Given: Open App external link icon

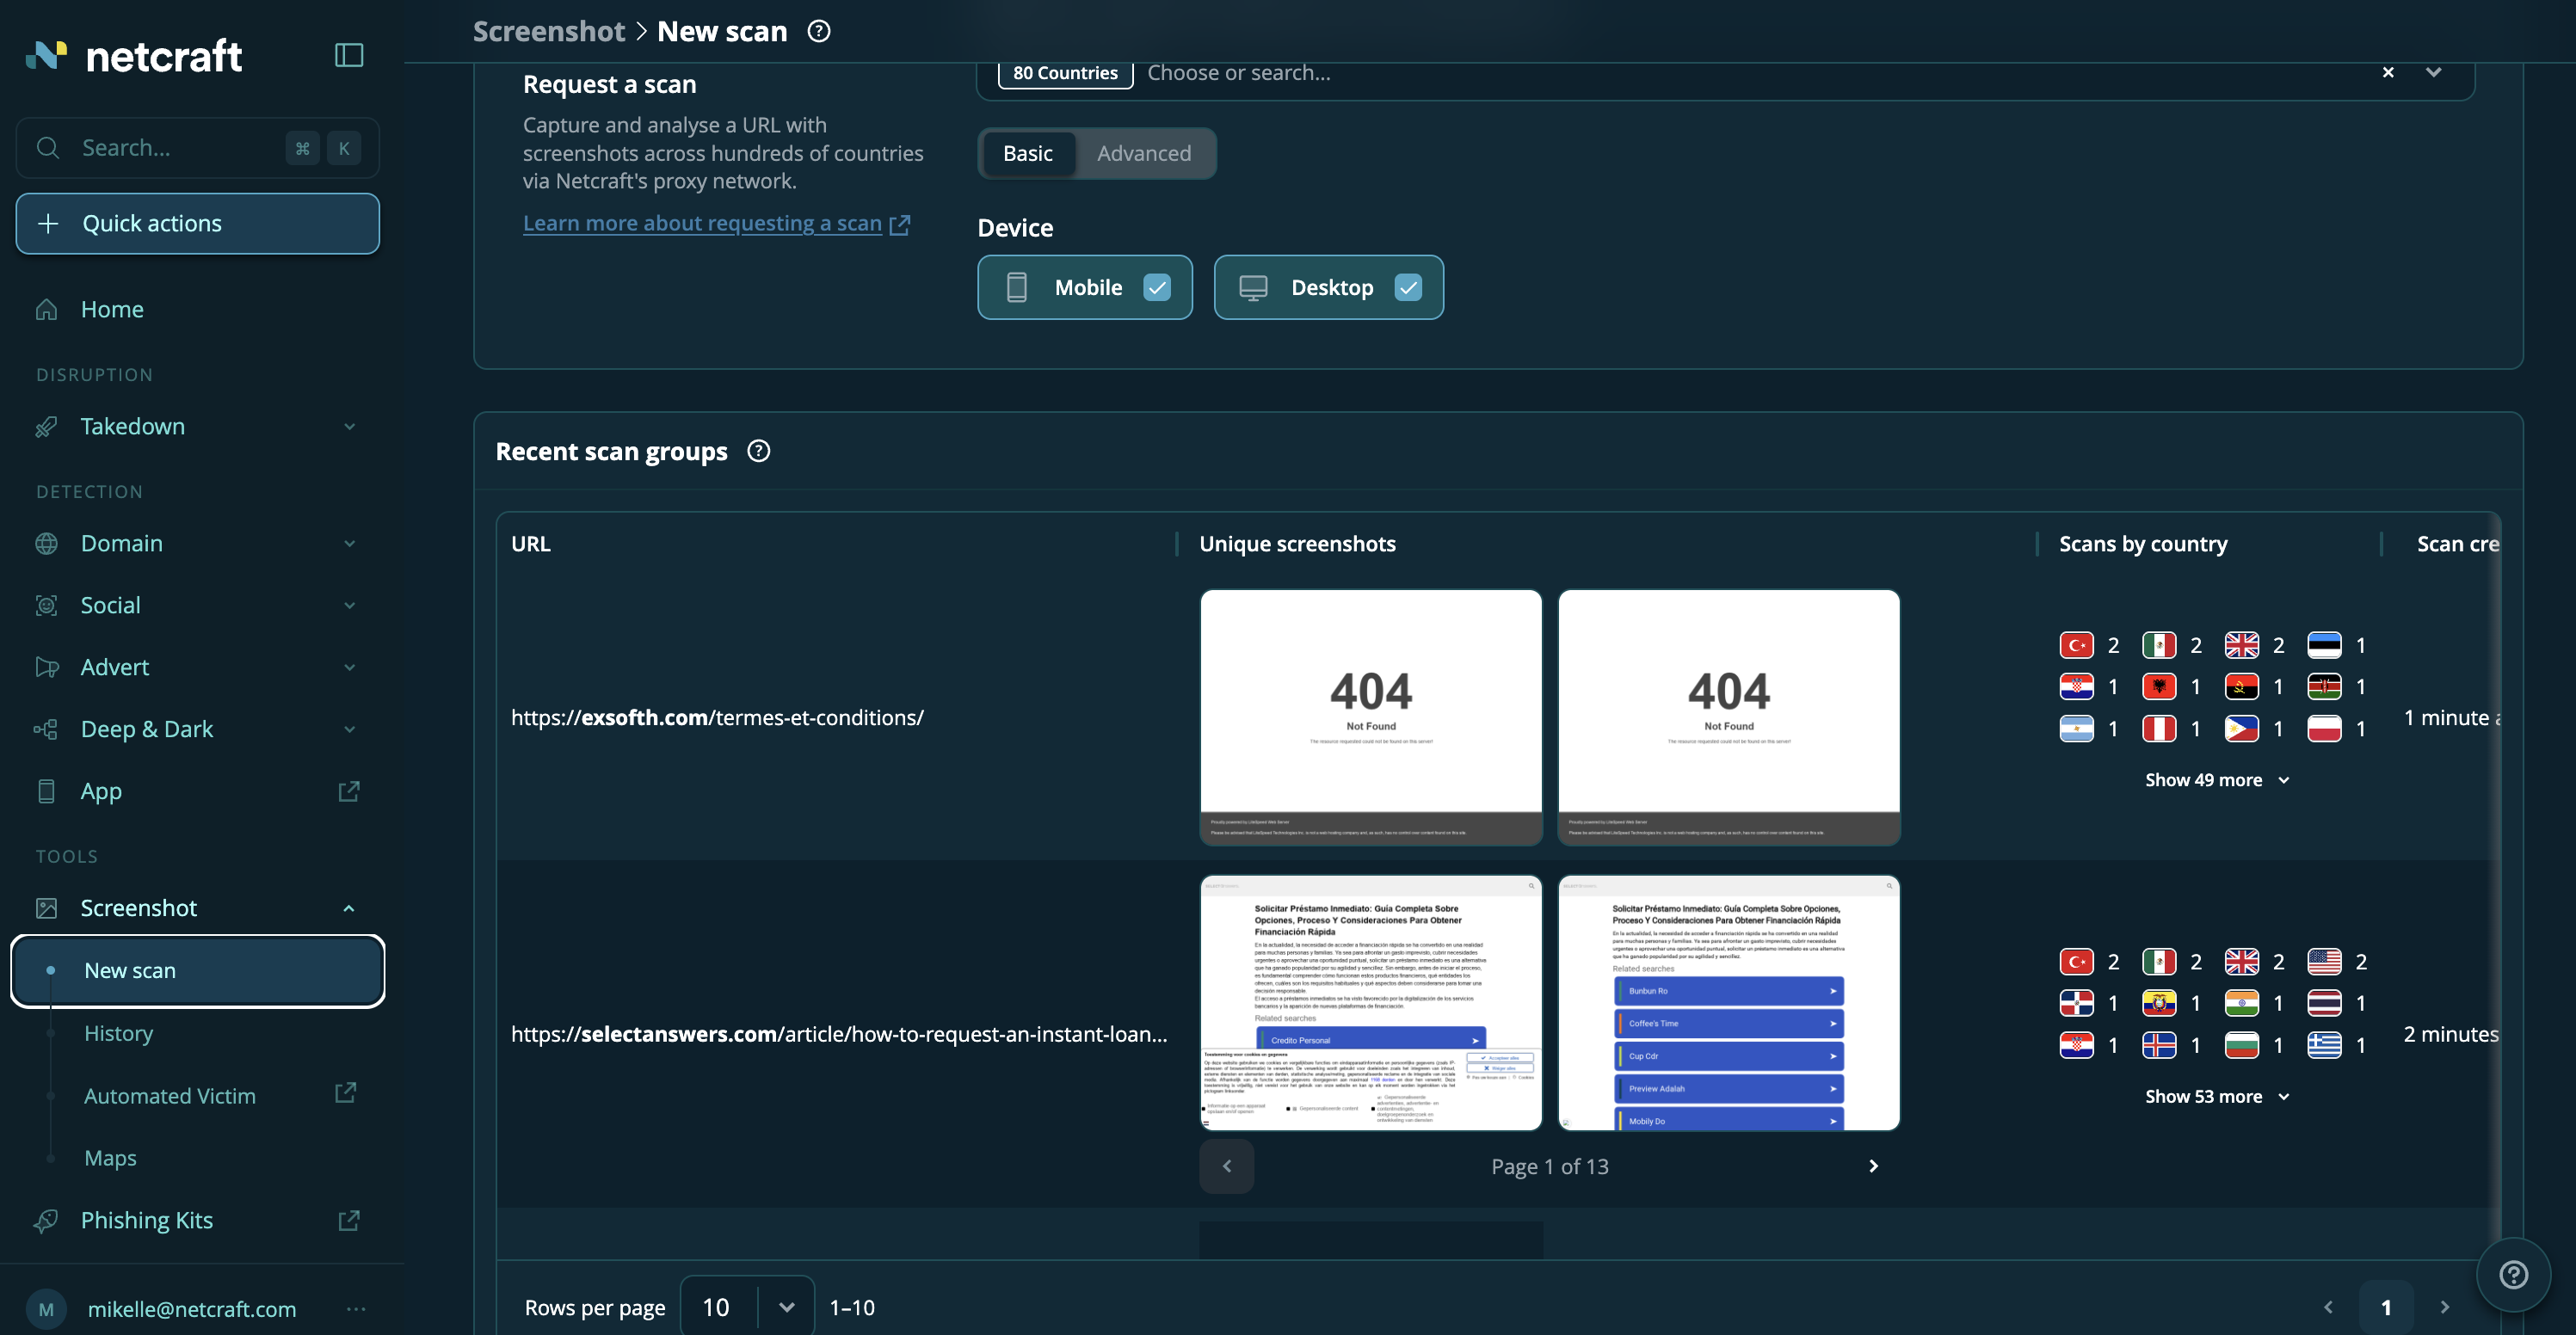Looking at the screenshot, I should [348, 791].
